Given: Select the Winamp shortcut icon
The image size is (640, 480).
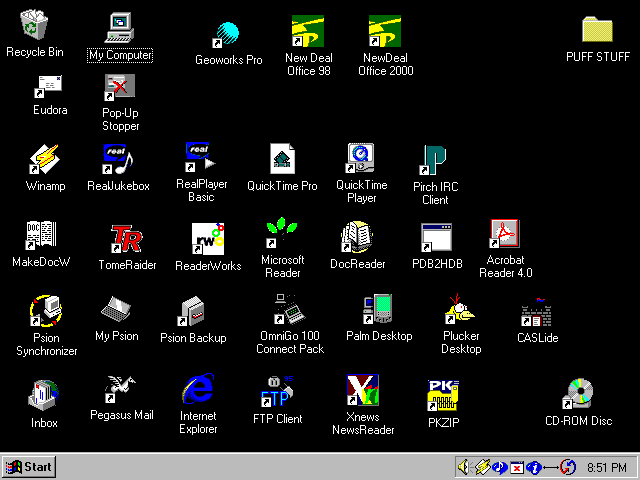Looking at the screenshot, I should (43, 160).
